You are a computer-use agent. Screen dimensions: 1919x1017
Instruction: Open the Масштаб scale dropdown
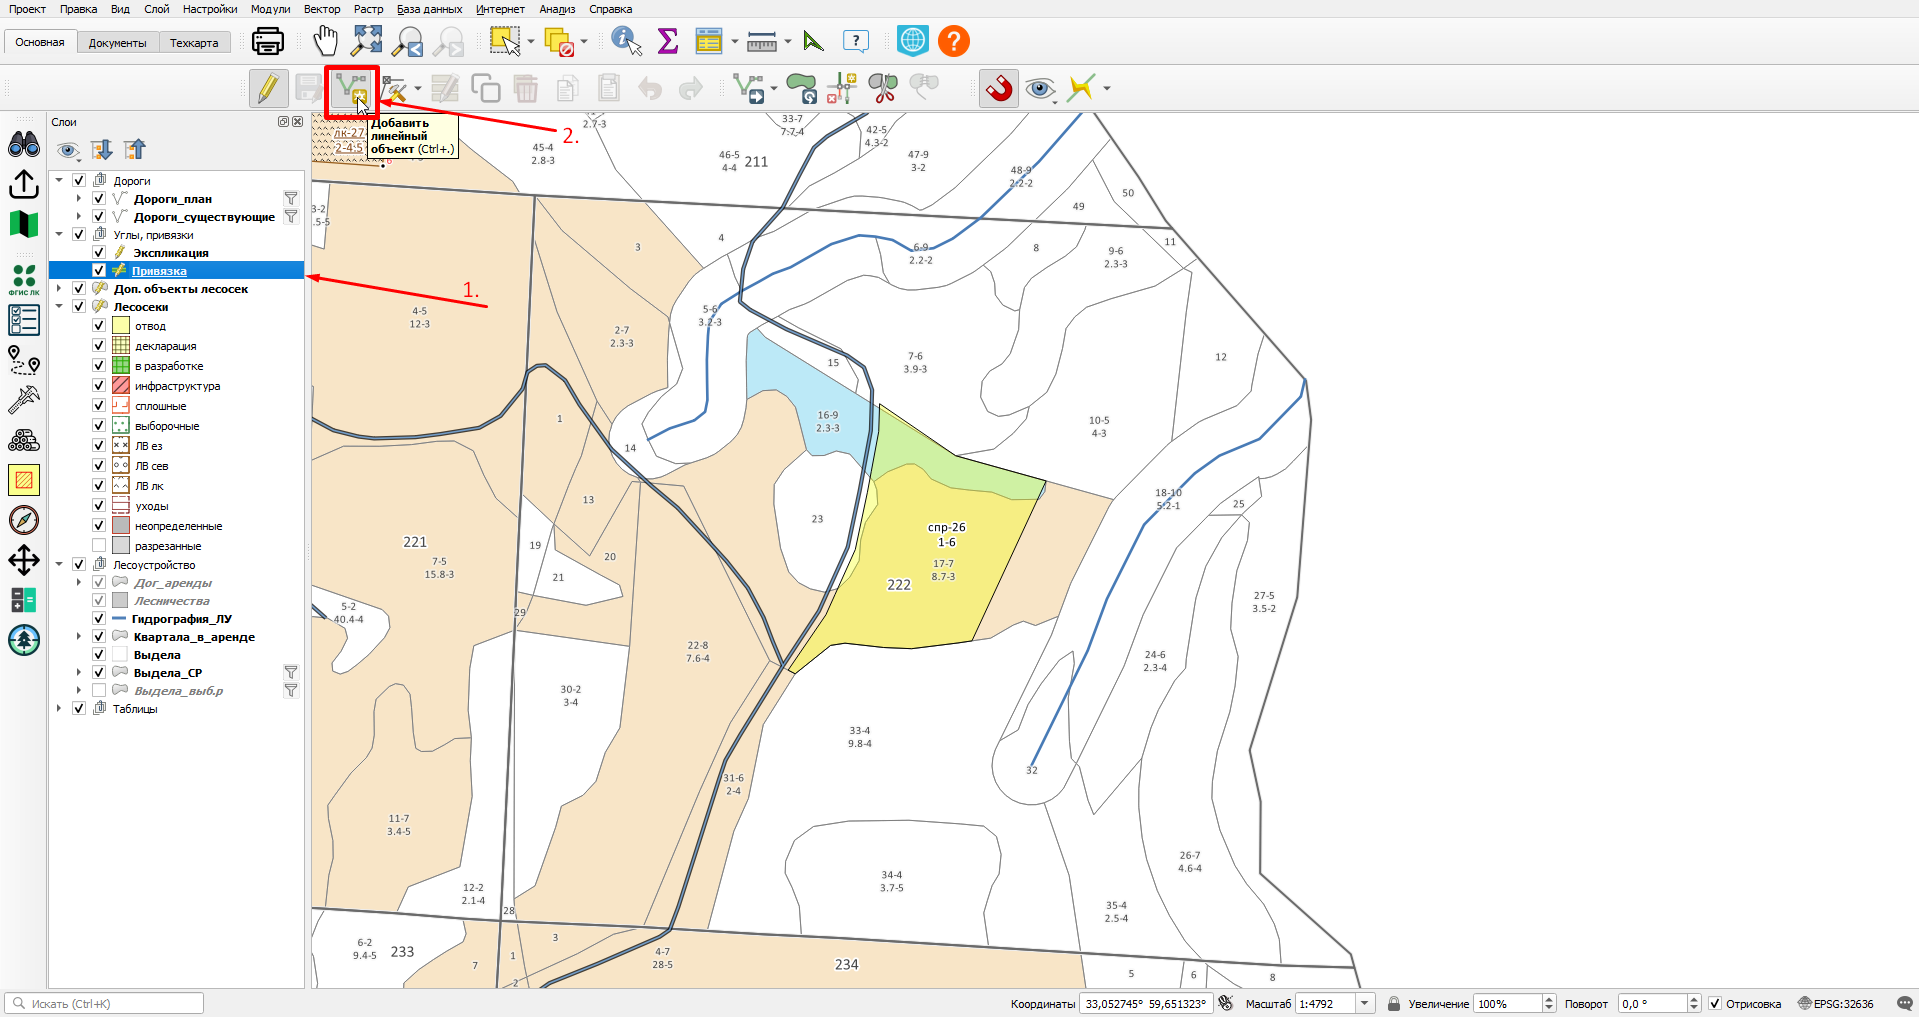tap(1364, 1003)
